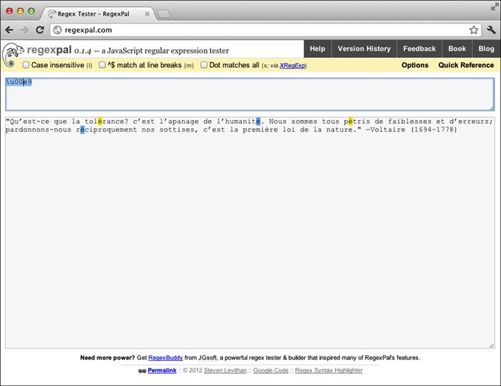The image size is (501, 386).
Task: Open the Help menu item
Action: point(317,49)
